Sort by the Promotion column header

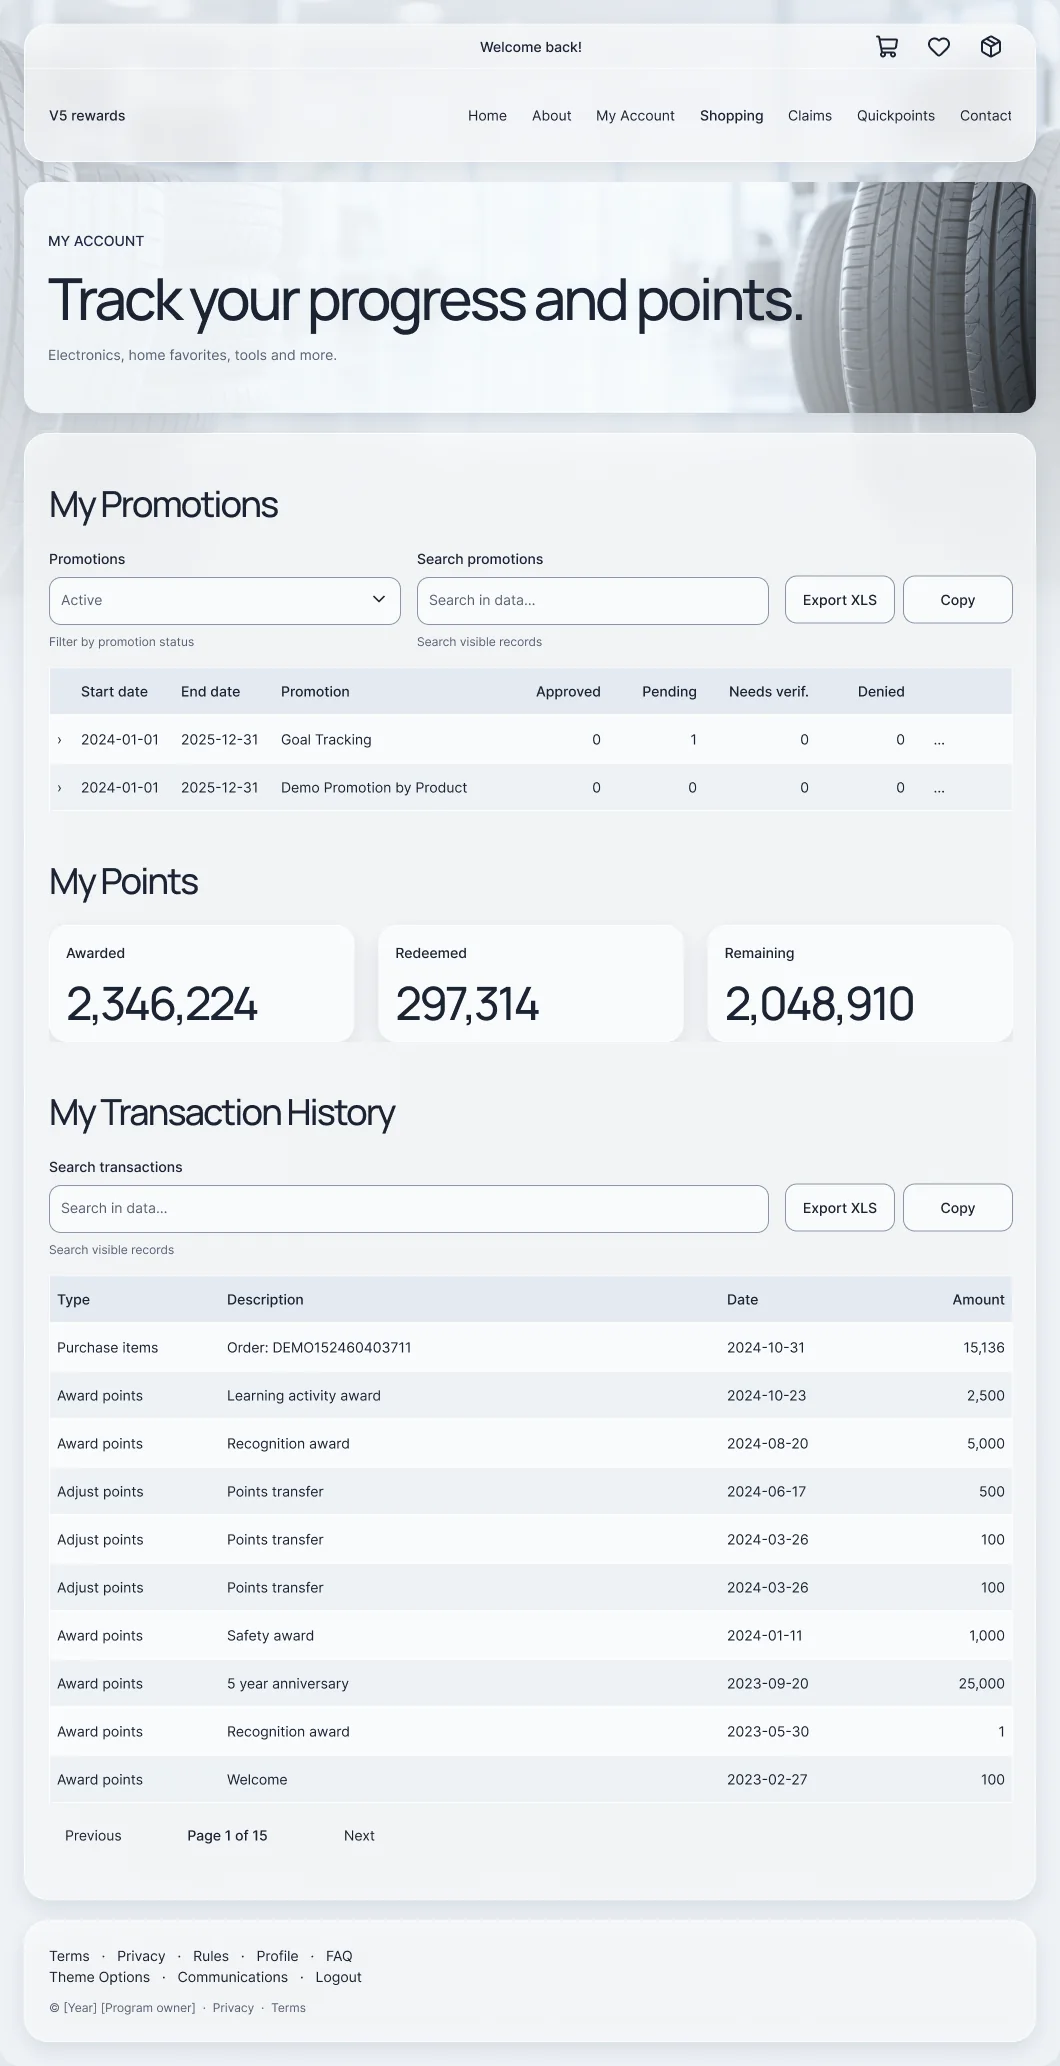click(x=315, y=692)
